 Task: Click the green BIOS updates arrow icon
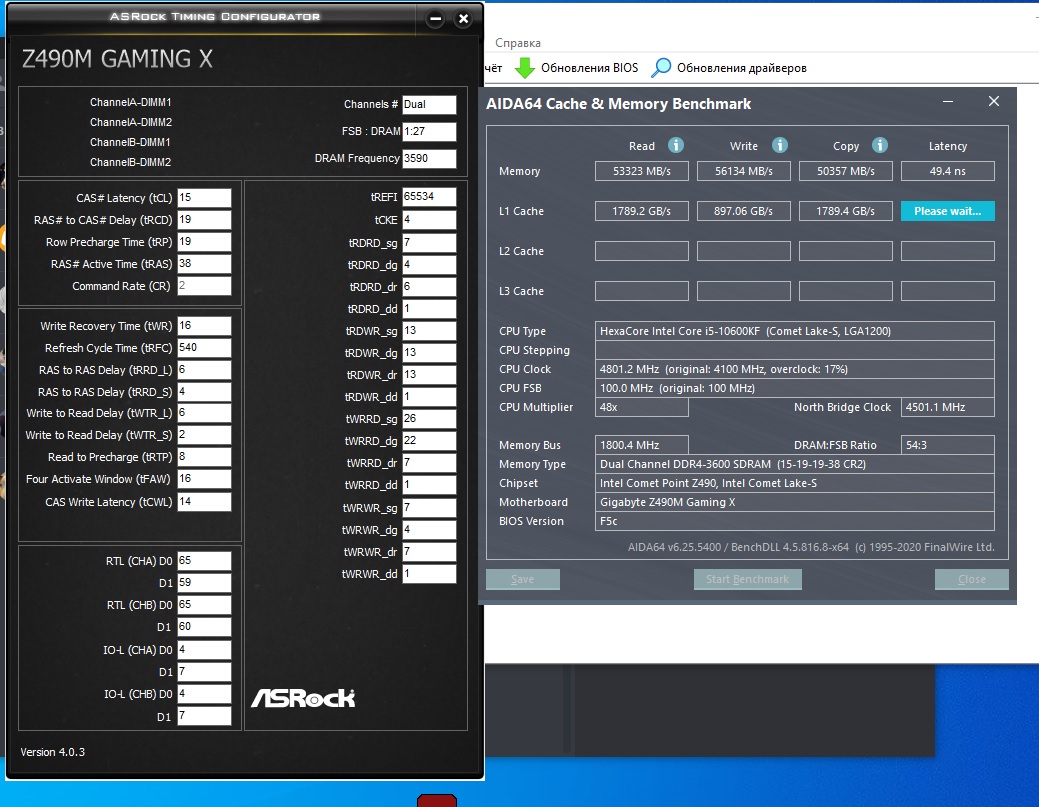525,68
